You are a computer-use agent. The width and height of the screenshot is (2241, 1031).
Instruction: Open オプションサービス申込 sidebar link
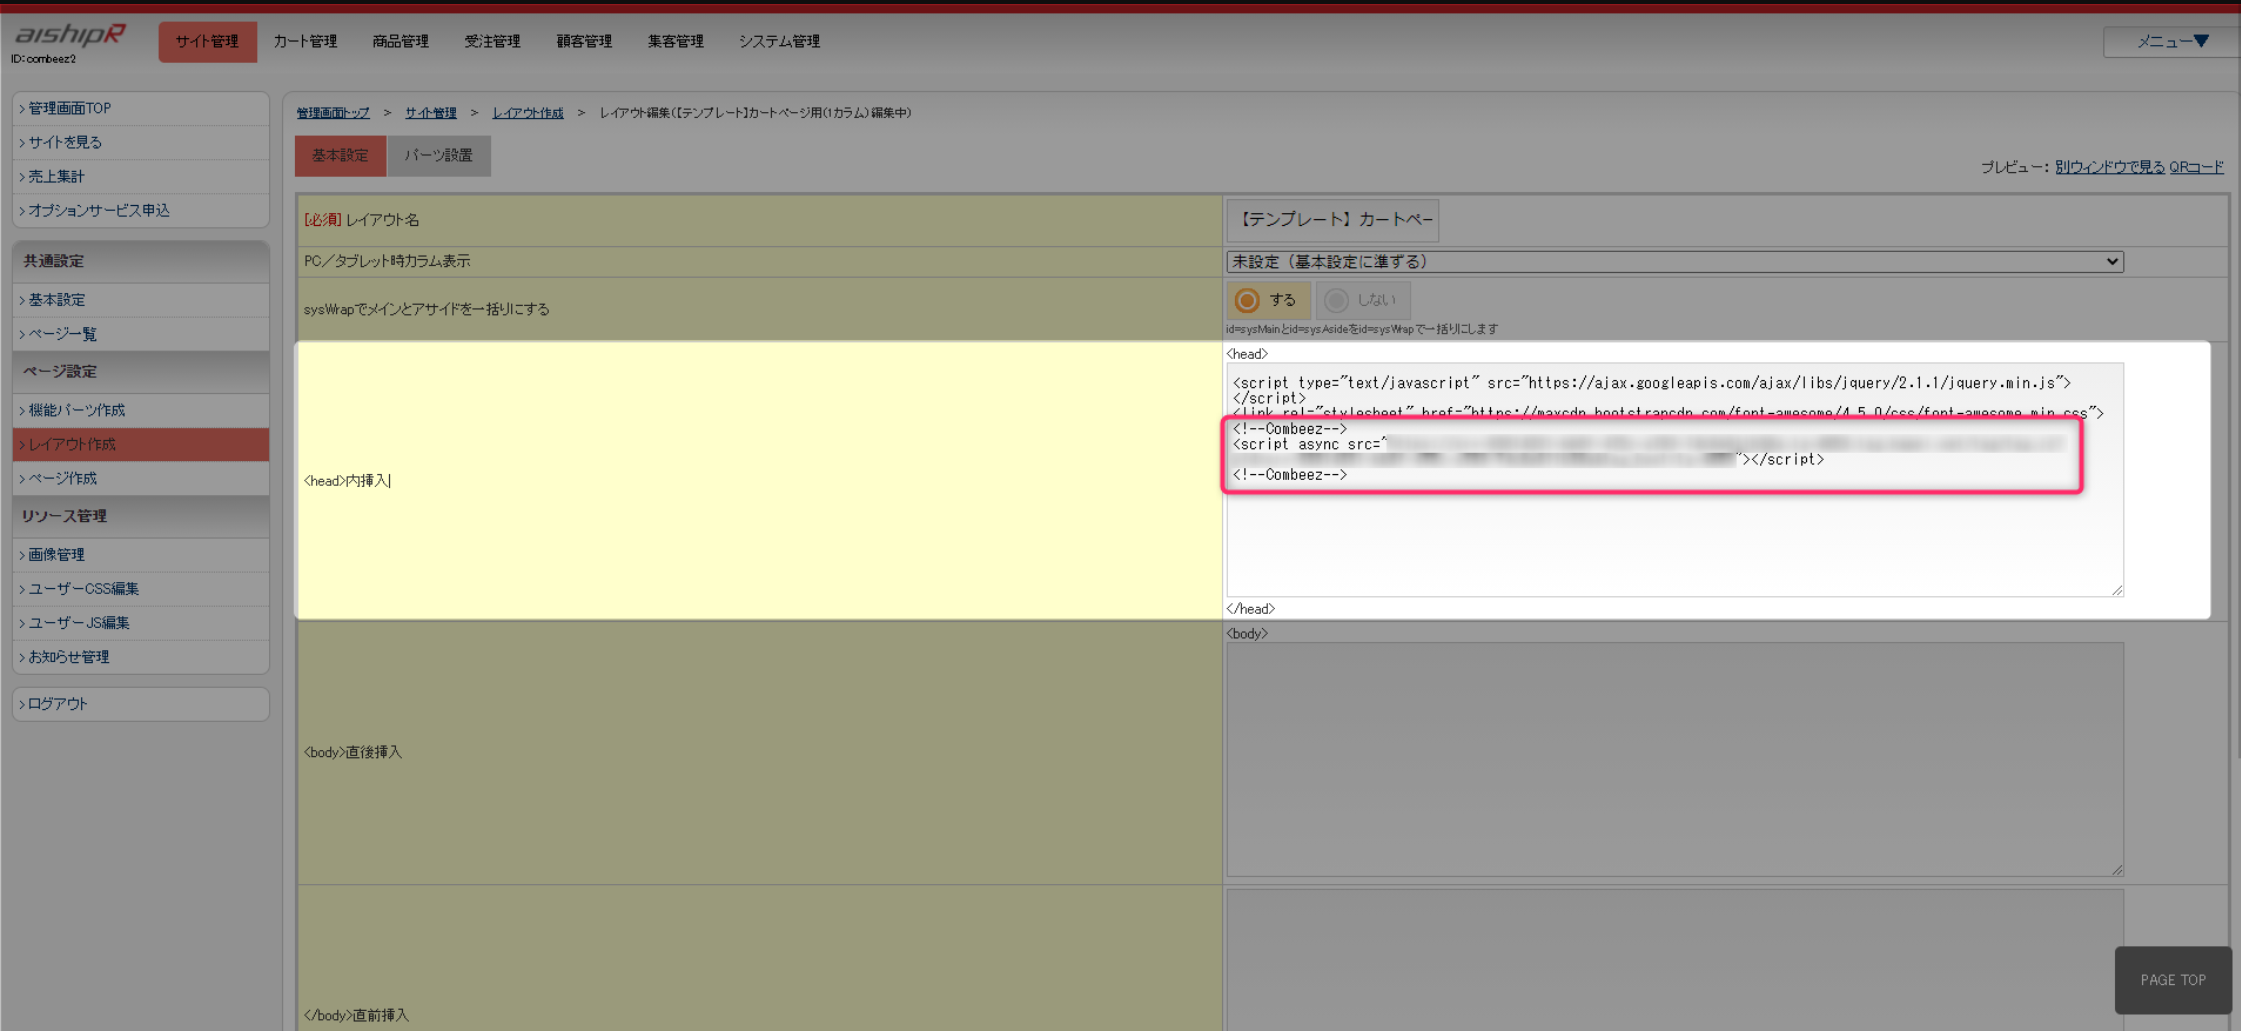pyautogui.click(x=141, y=210)
